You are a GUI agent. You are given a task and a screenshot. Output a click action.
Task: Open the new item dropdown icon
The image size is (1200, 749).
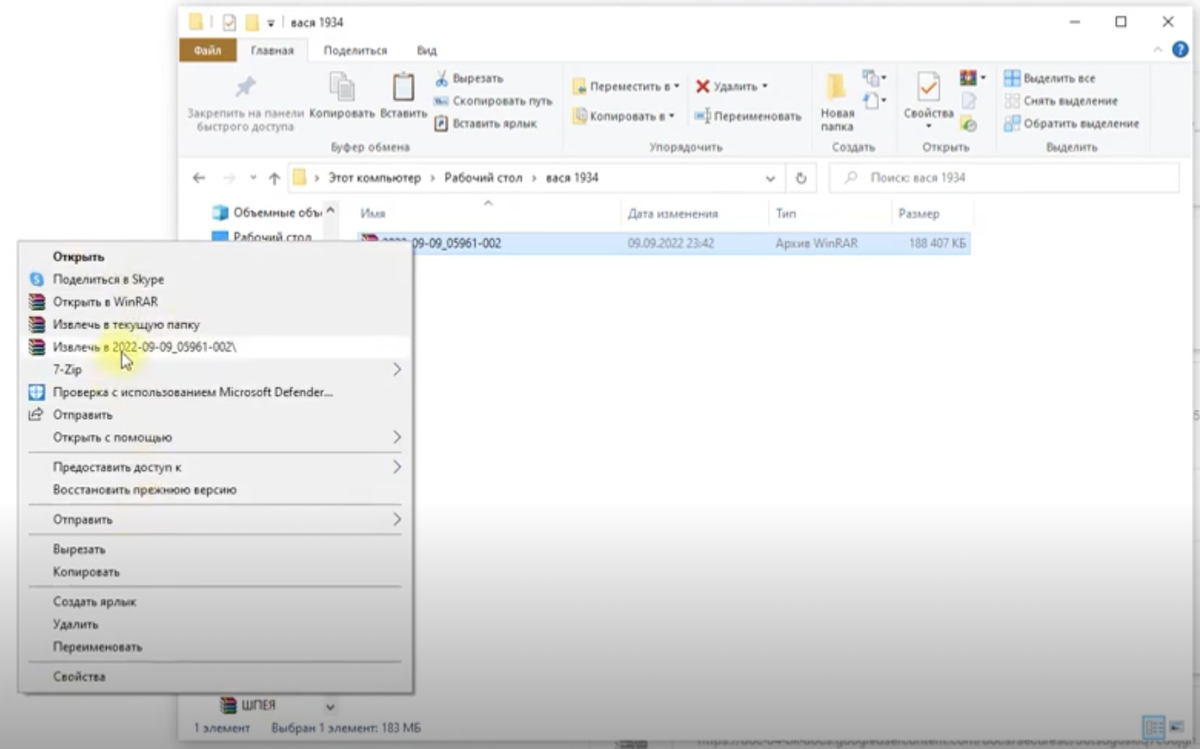[875, 78]
